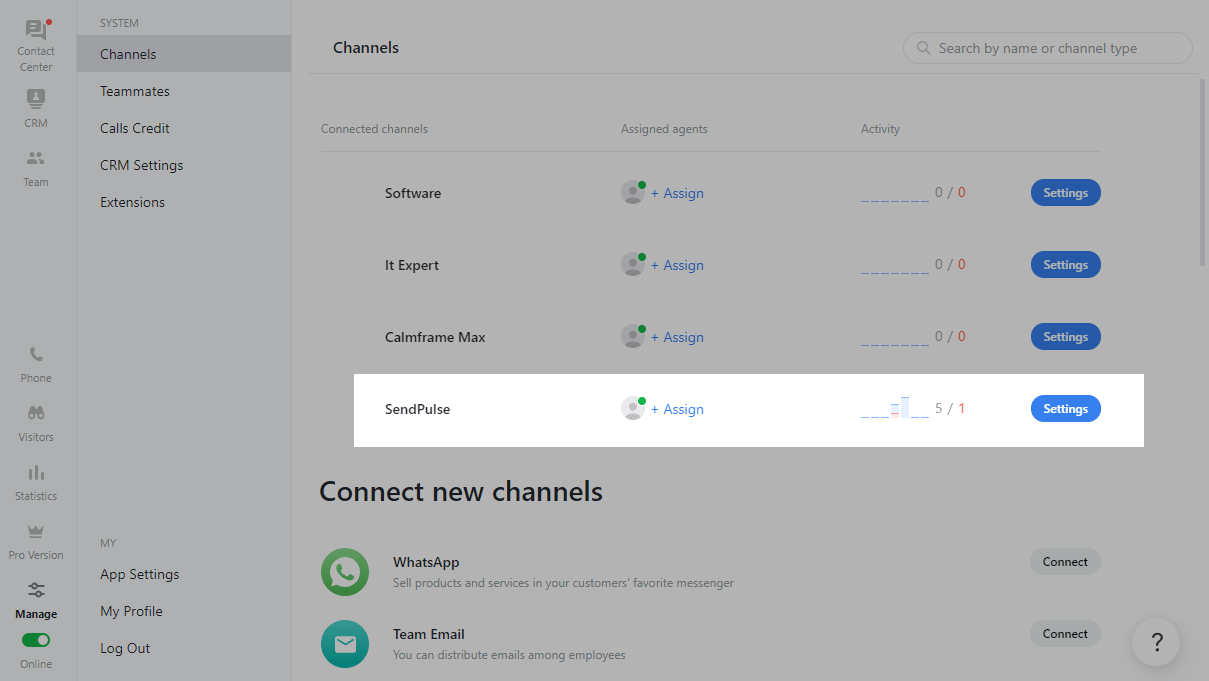Go to CRM Settings
The height and width of the screenshot is (681, 1209).
pyautogui.click(x=142, y=165)
